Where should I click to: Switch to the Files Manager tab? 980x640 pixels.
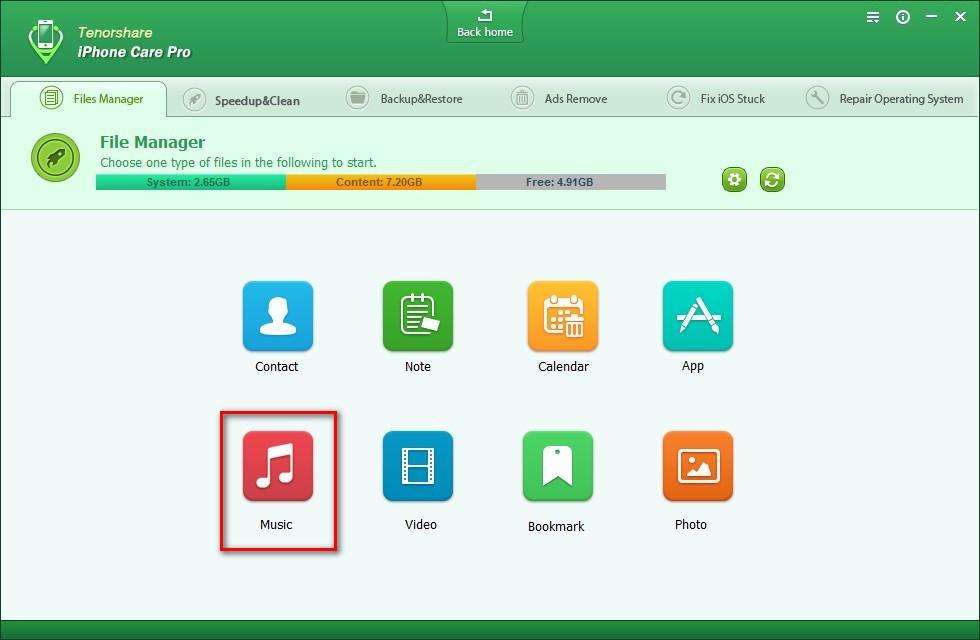(x=89, y=99)
